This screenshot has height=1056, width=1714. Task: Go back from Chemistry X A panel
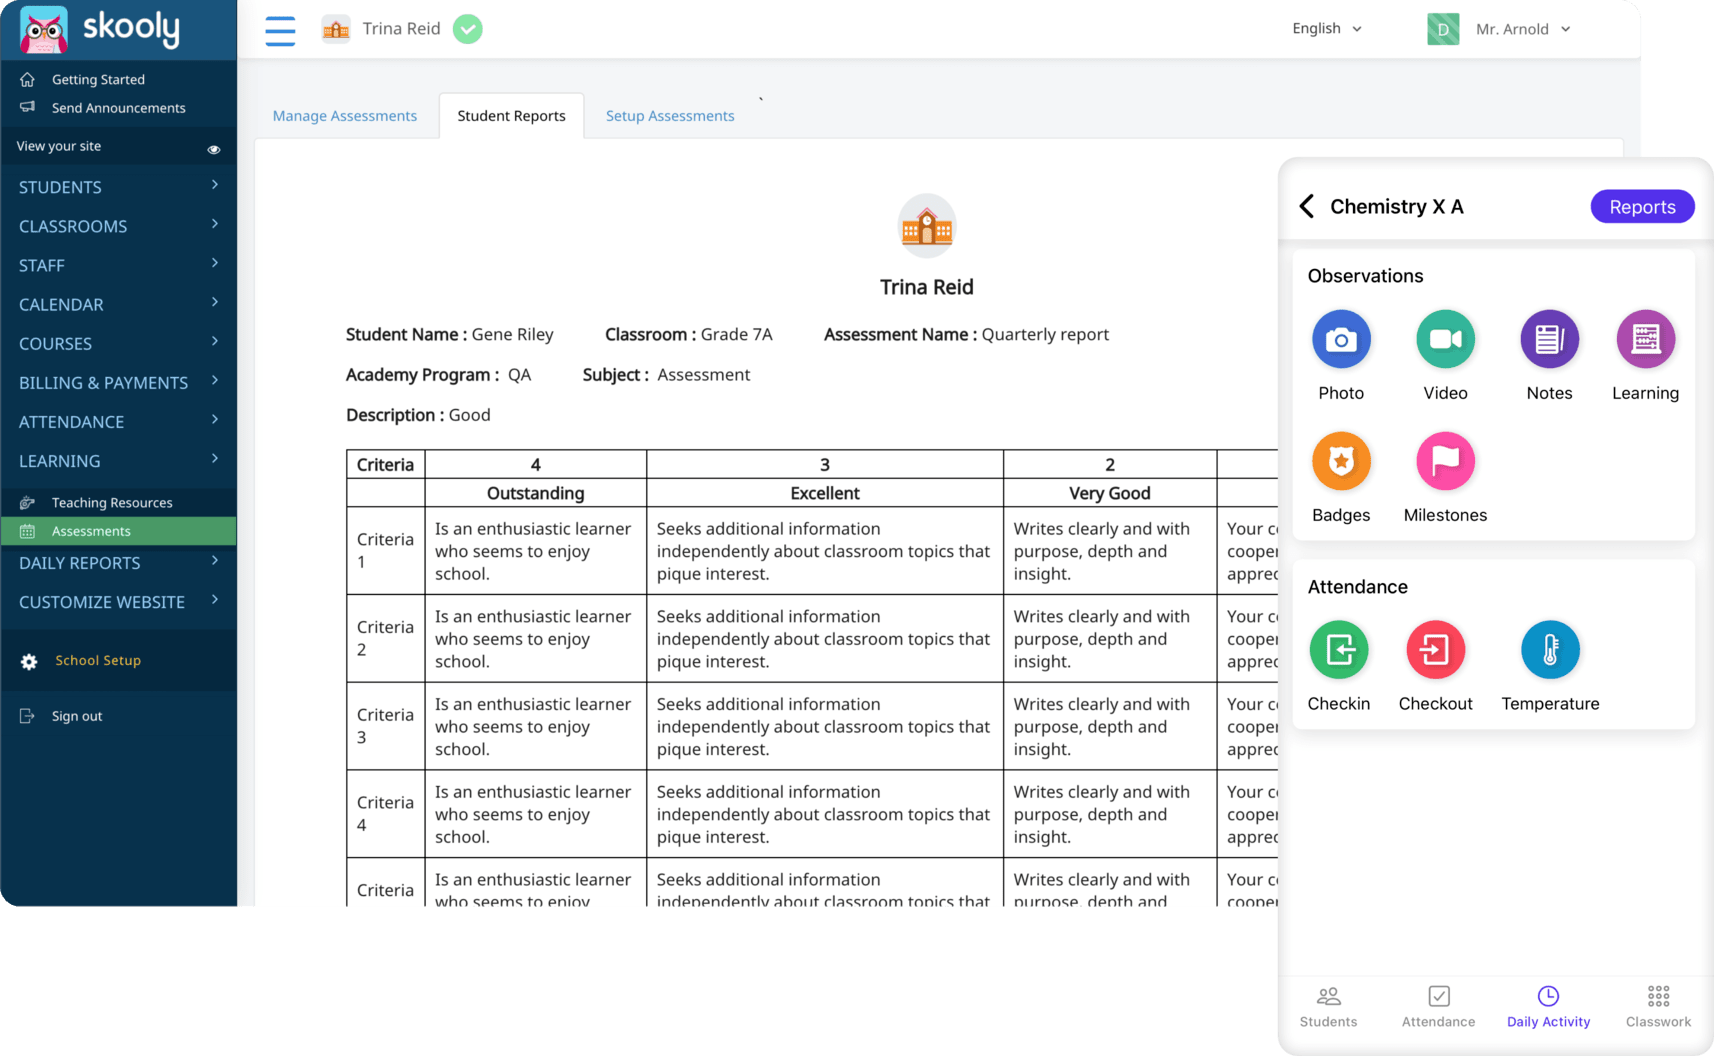tap(1306, 206)
